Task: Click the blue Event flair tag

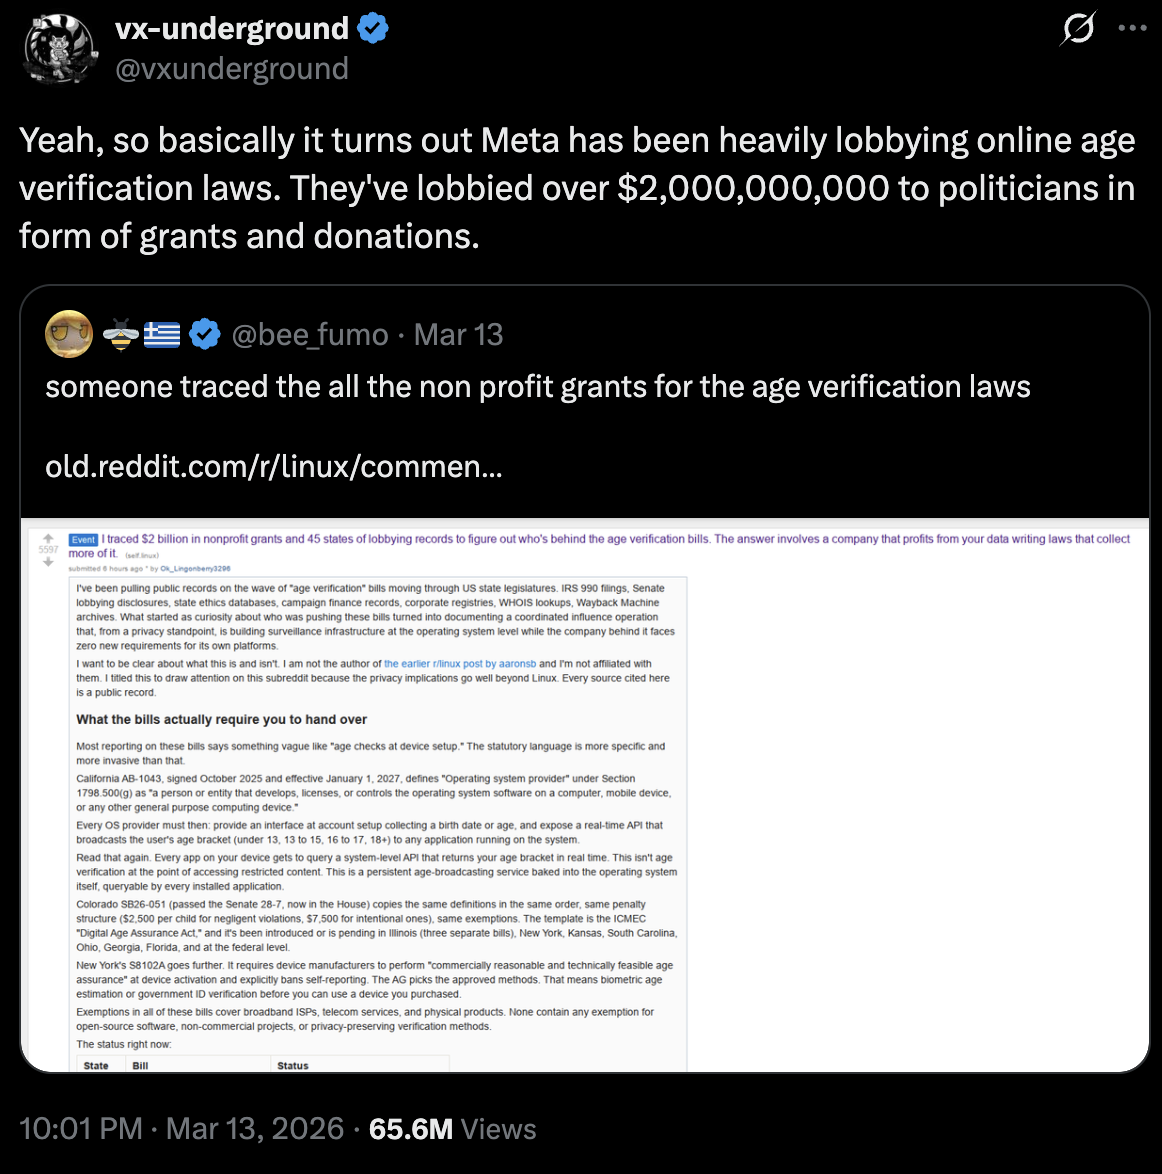Action: pos(83,539)
